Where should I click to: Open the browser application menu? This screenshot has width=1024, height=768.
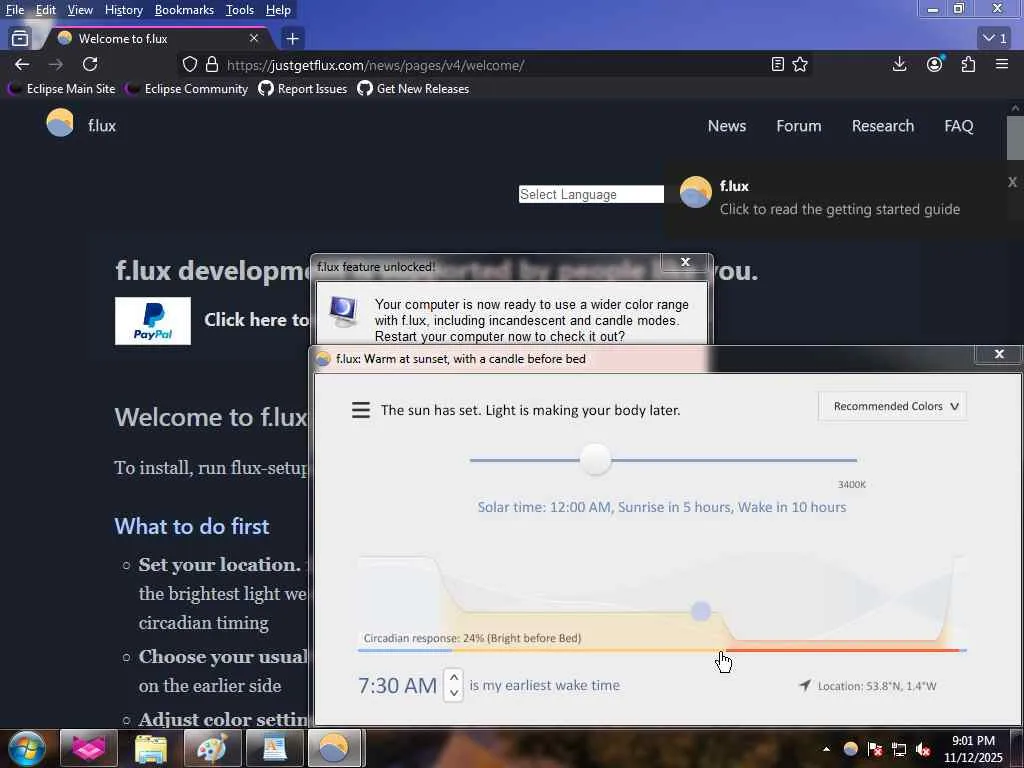pyautogui.click(x=1002, y=65)
